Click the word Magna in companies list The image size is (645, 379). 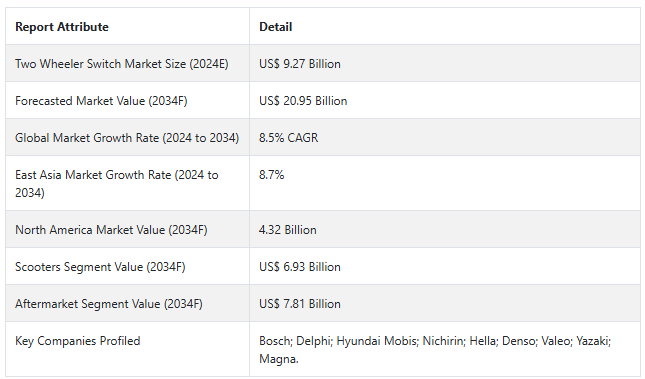pyautogui.click(x=278, y=359)
